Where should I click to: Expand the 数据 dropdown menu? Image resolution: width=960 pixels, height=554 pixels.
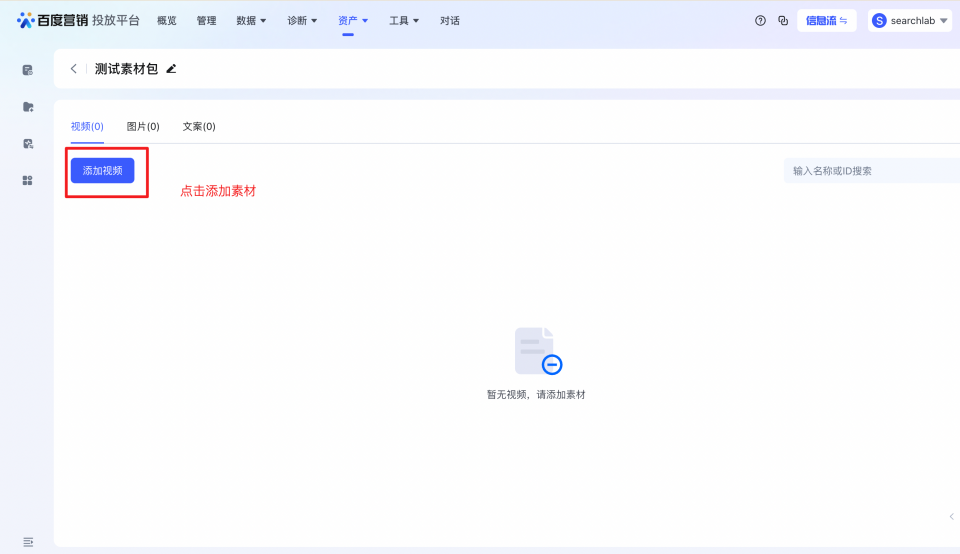[x=251, y=20]
